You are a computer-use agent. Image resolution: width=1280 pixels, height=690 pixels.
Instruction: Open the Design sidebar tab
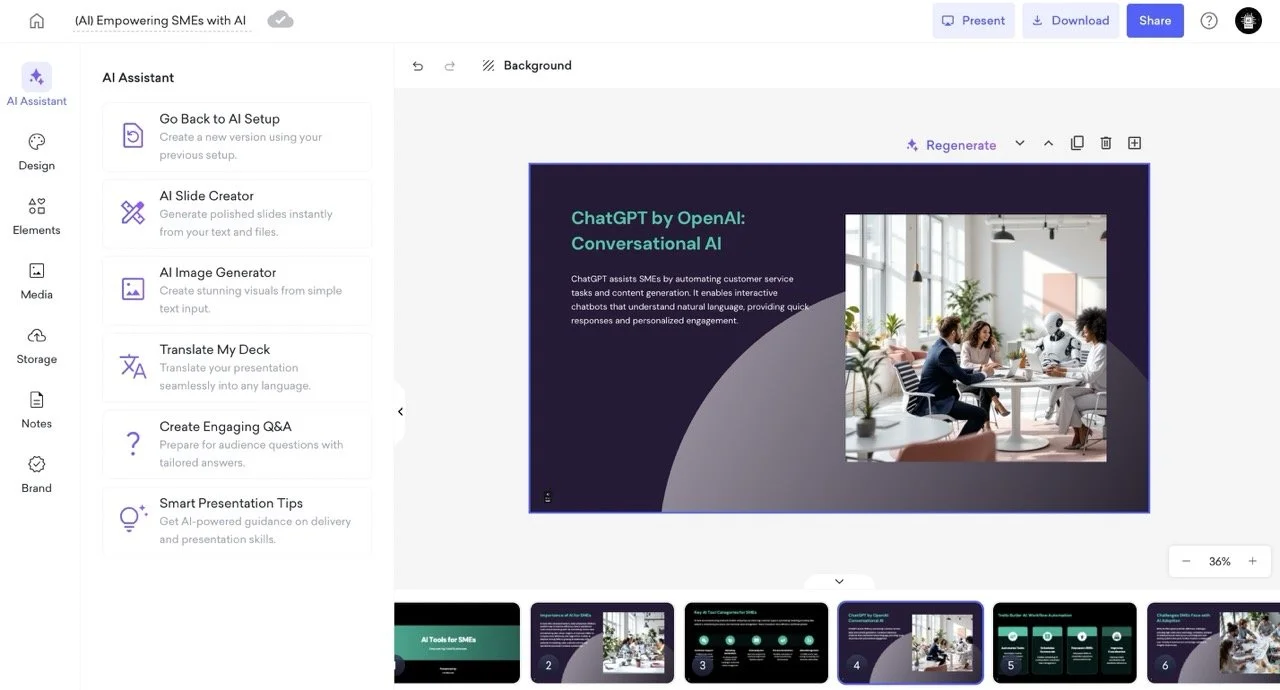37,151
